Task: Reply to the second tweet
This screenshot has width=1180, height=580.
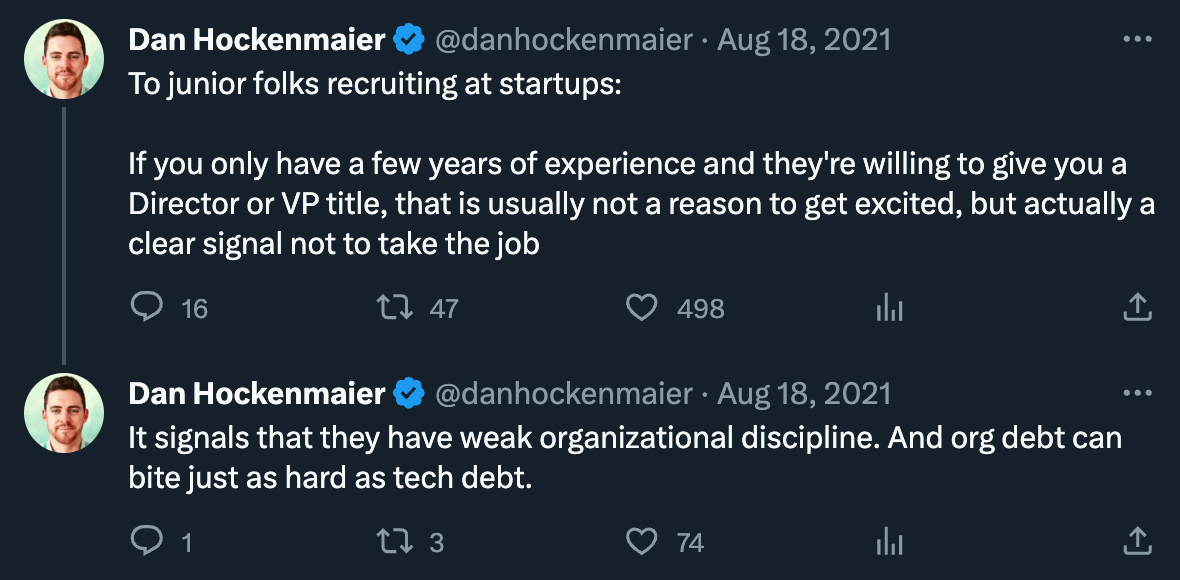Action: click(x=148, y=542)
